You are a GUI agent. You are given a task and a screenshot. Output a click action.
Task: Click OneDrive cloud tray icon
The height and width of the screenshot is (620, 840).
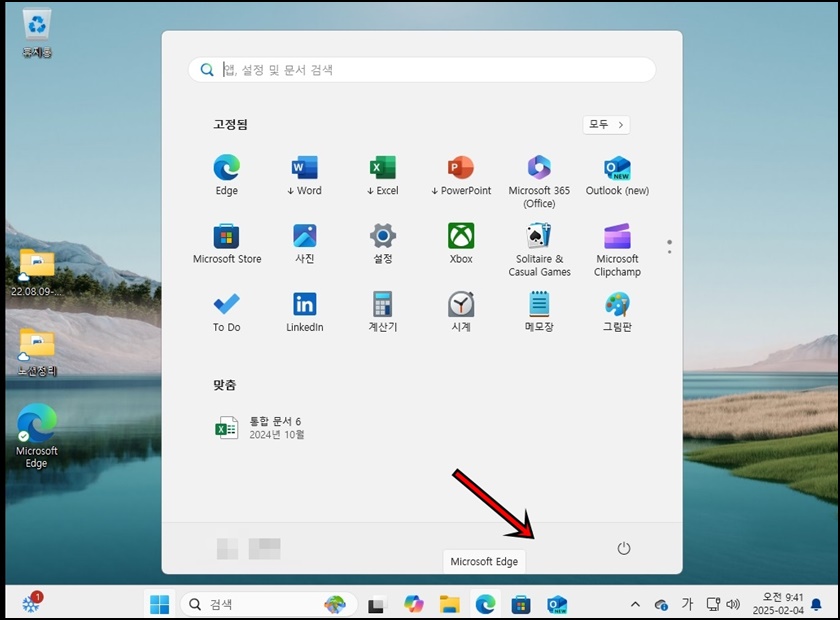(661, 604)
